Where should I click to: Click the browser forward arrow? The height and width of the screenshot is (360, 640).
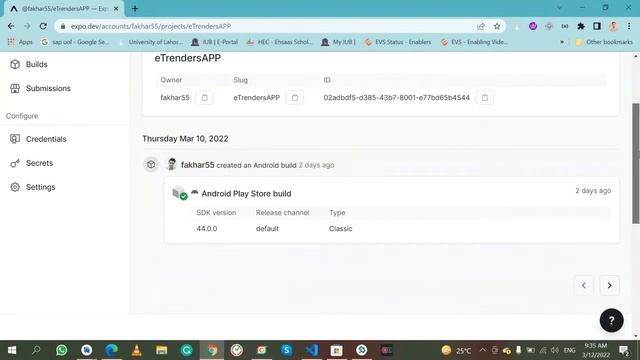point(27,26)
